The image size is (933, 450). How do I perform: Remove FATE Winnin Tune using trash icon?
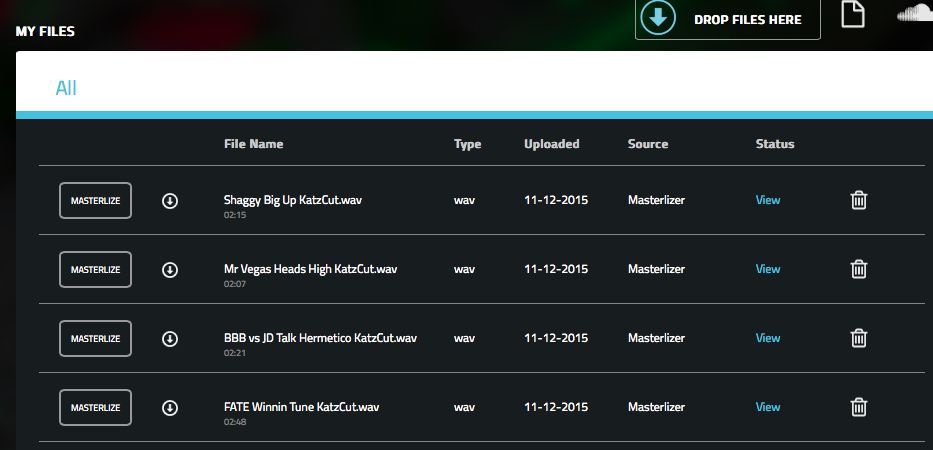[x=858, y=407]
